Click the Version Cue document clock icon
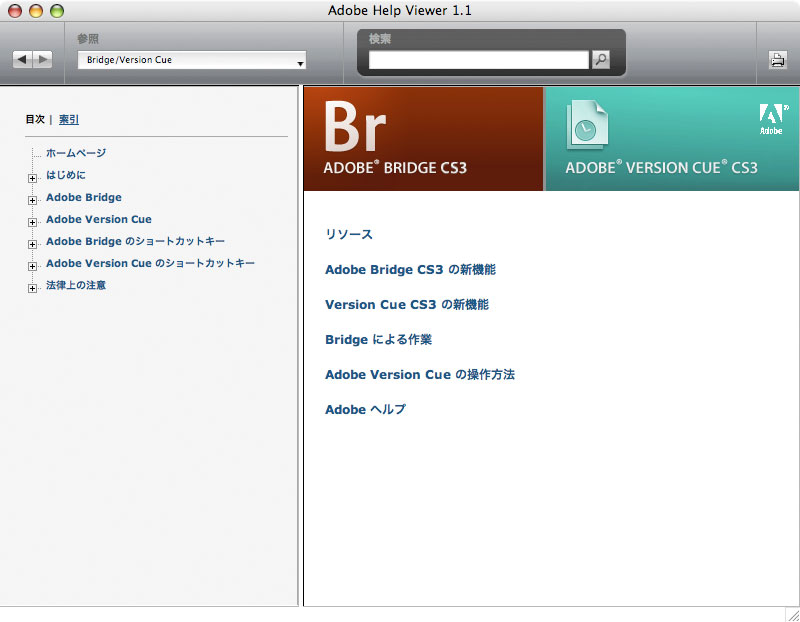The height and width of the screenshot is (622, 800). 587,125
